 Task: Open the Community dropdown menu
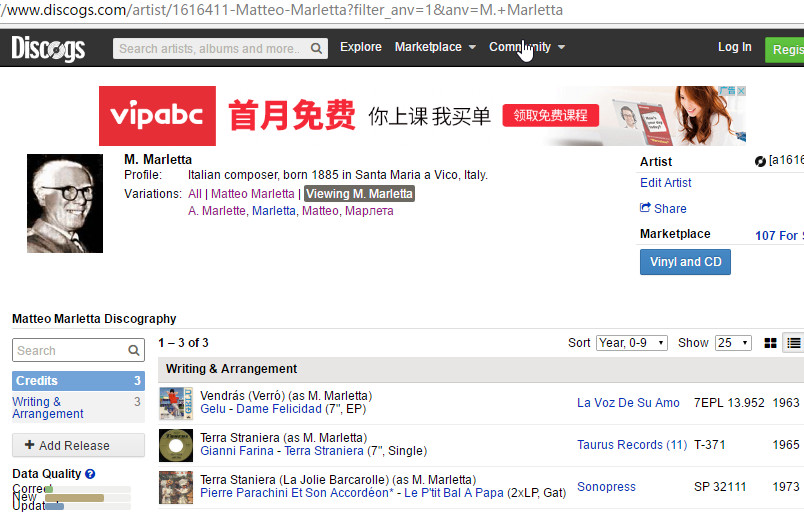[x=527, y=47]
